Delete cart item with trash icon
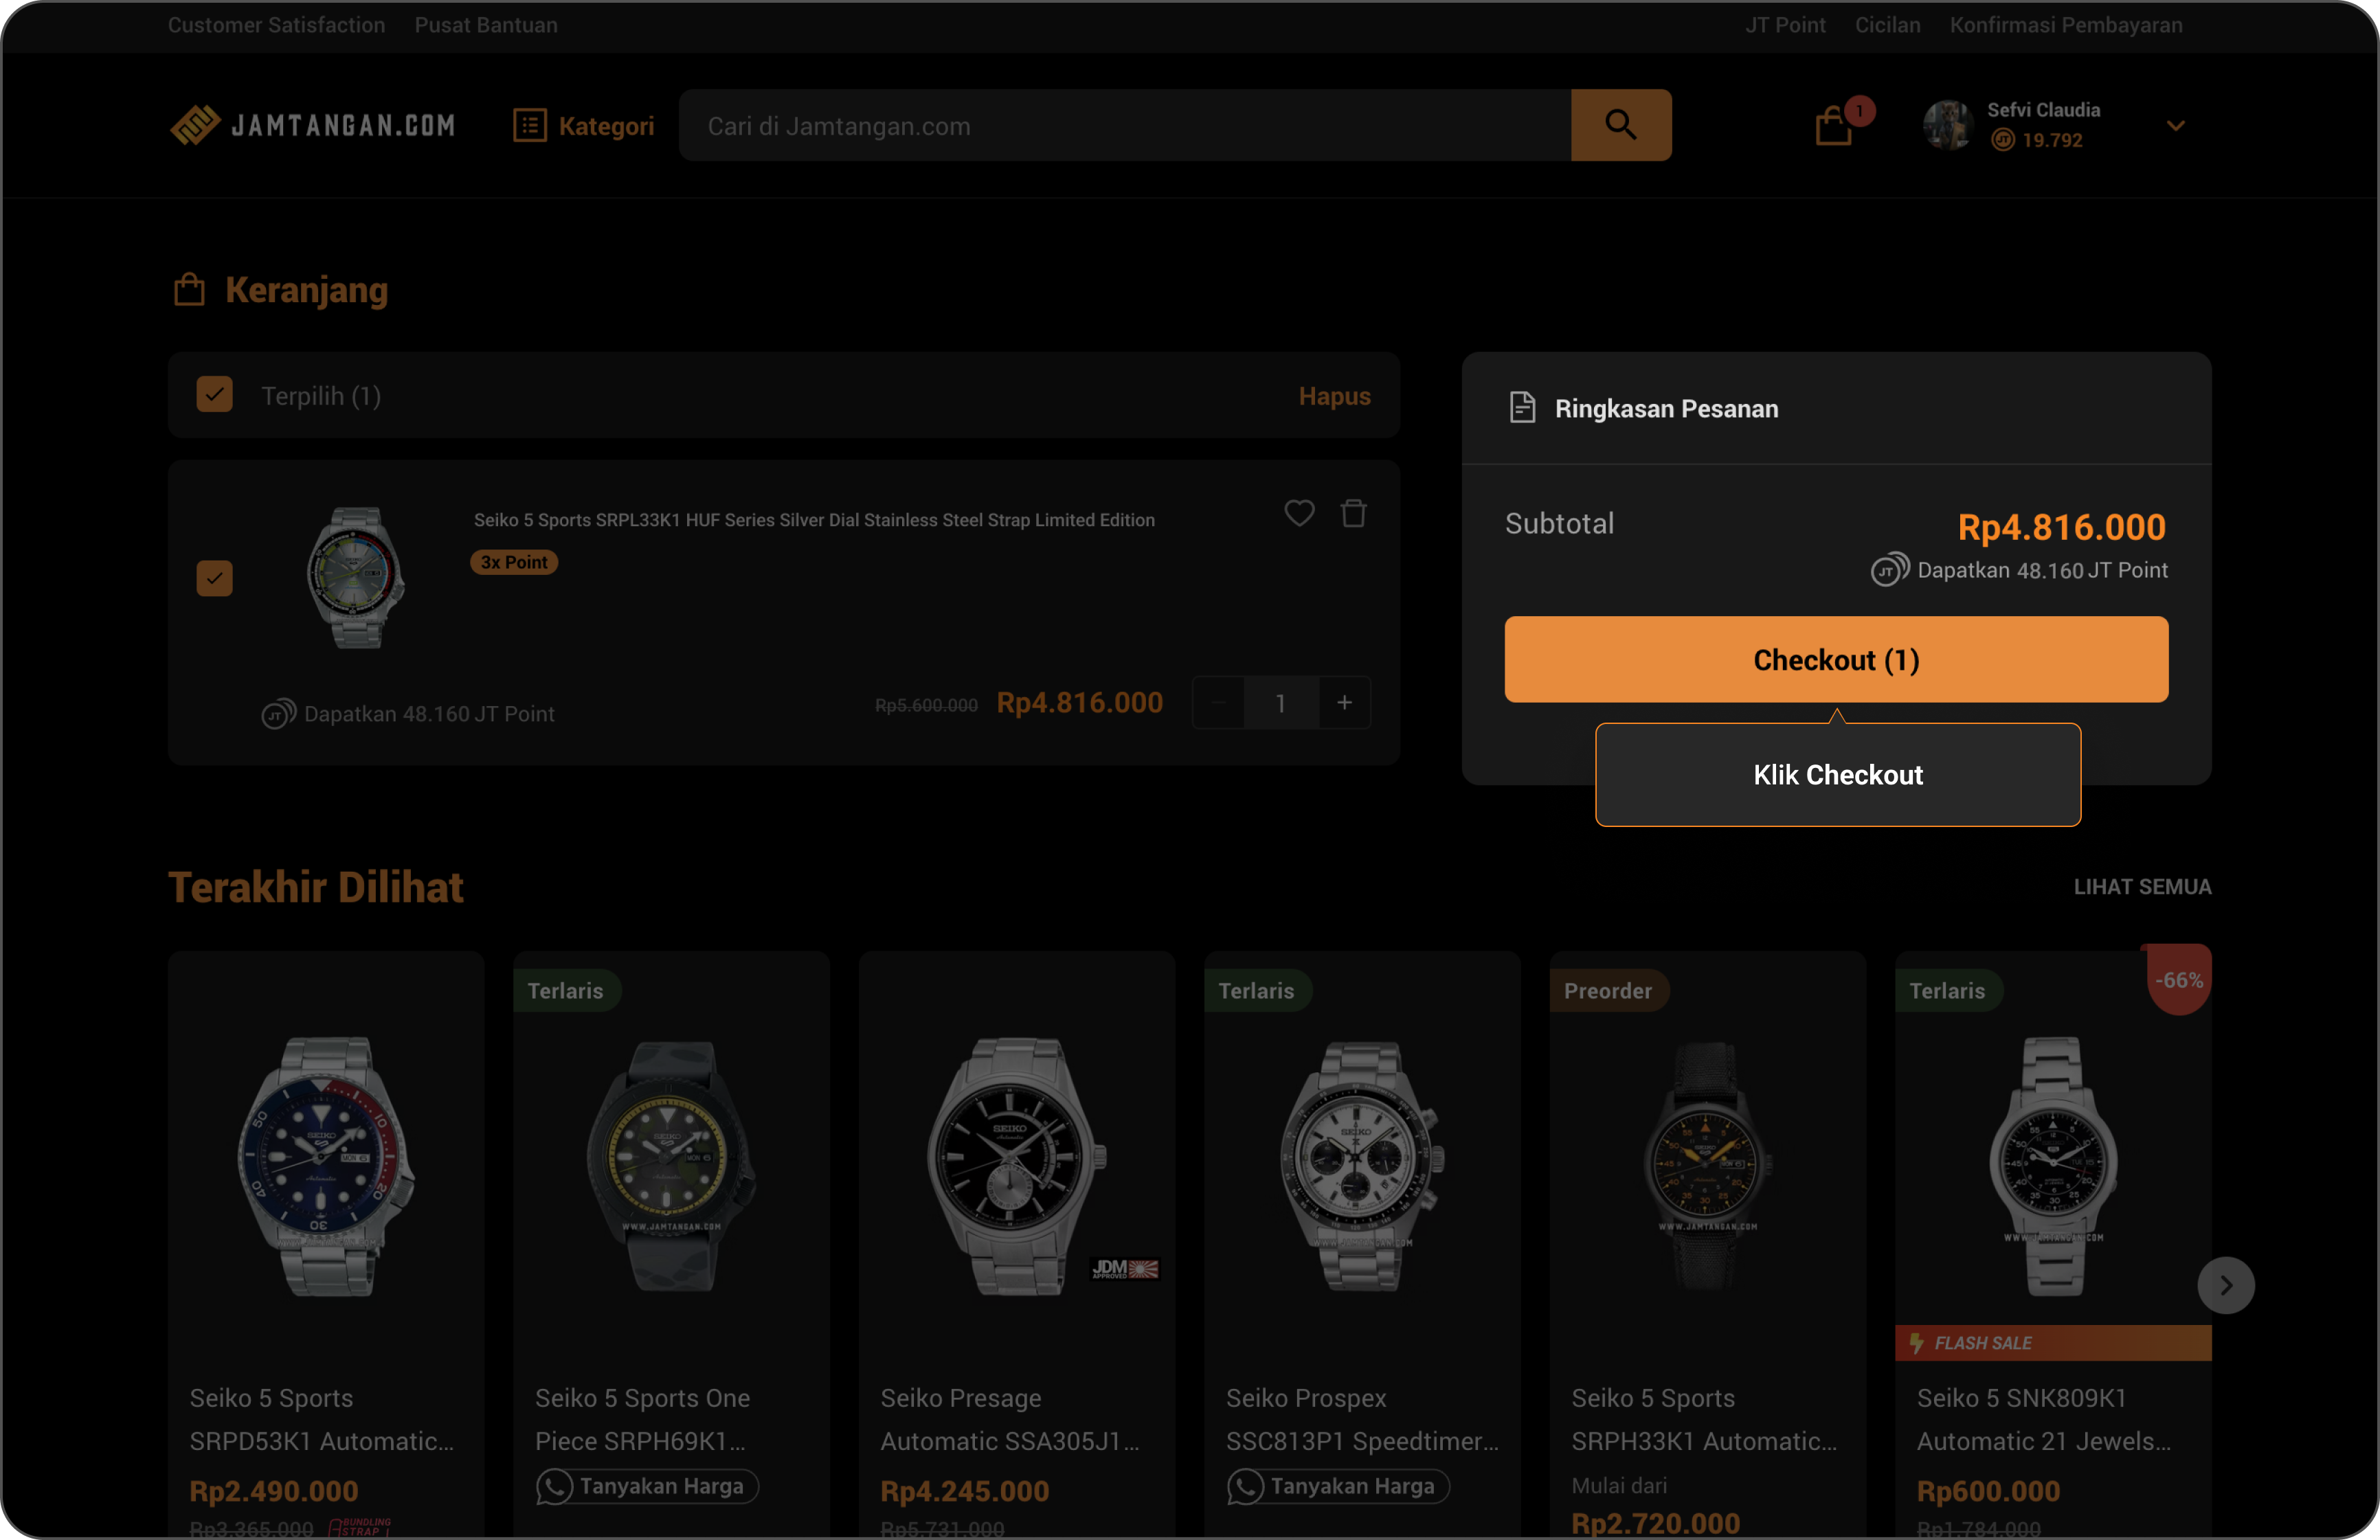The image size is (2380, 1540). [1353, 513]
